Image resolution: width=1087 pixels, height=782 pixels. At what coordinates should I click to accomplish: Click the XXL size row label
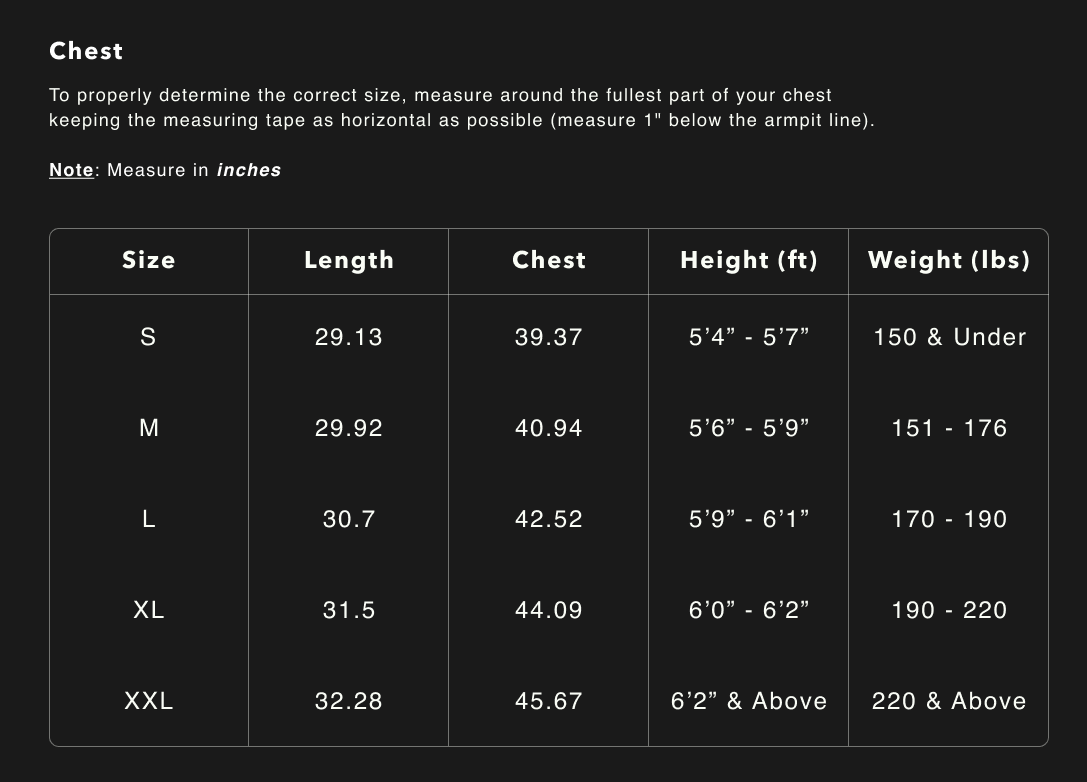click(x=148, y=701)
